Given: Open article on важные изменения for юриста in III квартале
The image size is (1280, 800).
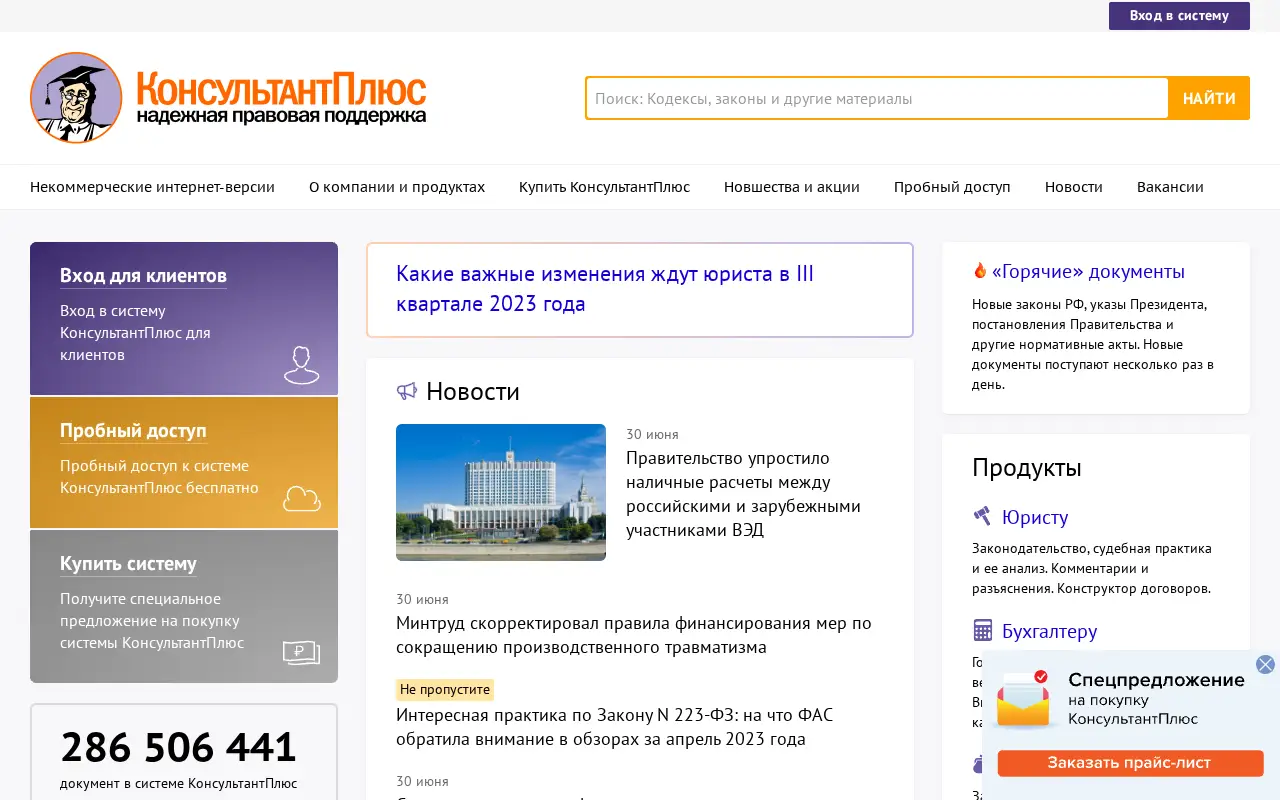Looking at the screenshot, I should (605, 289).
